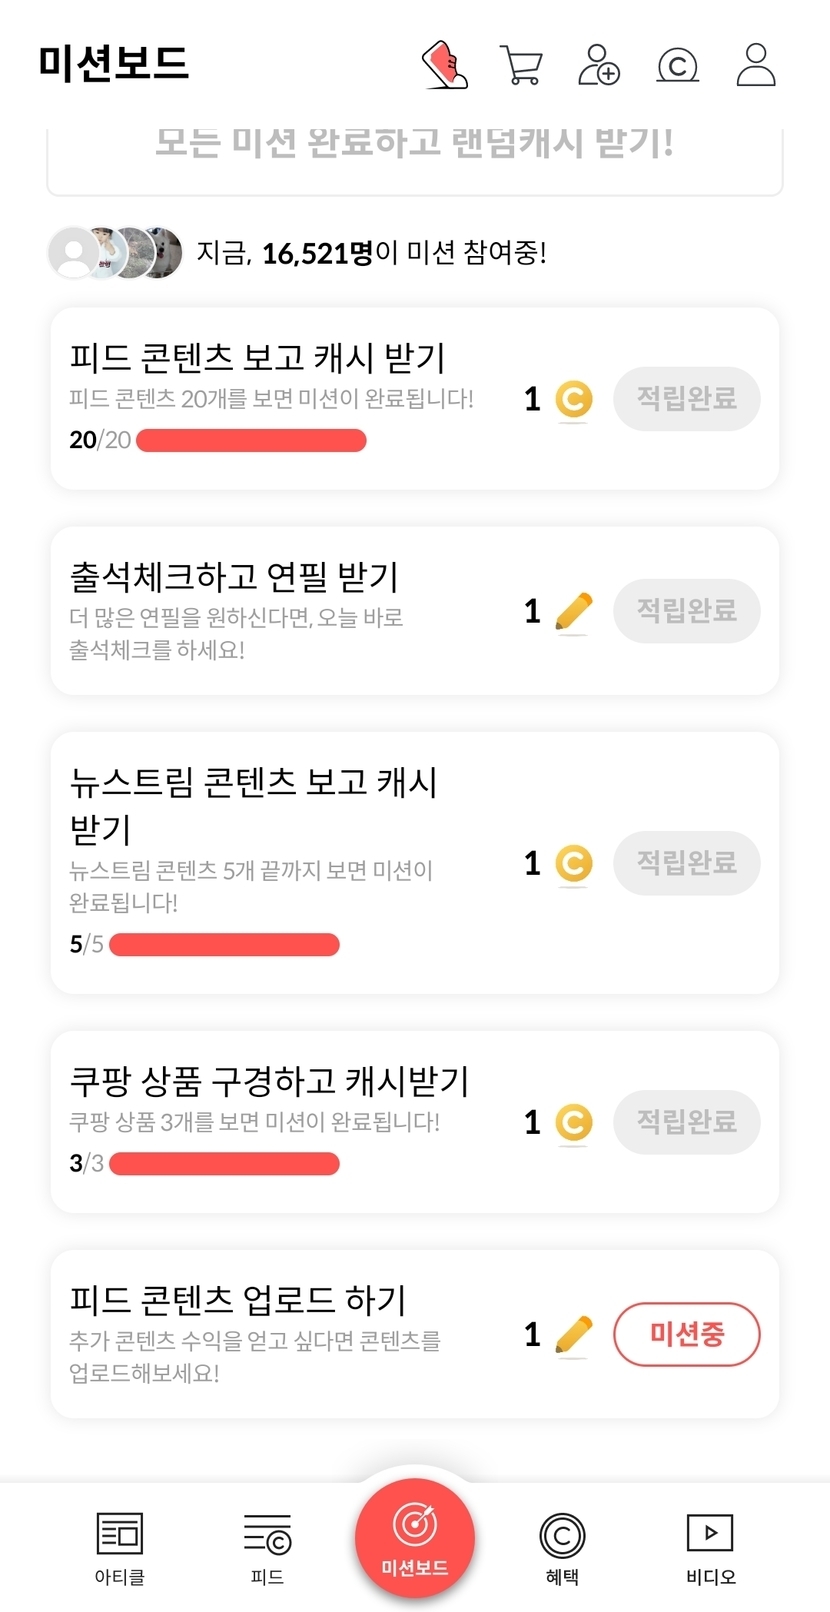The image size is (830, 1612).
Task: Select the 미션보드 center tab
Action: 415,1538
